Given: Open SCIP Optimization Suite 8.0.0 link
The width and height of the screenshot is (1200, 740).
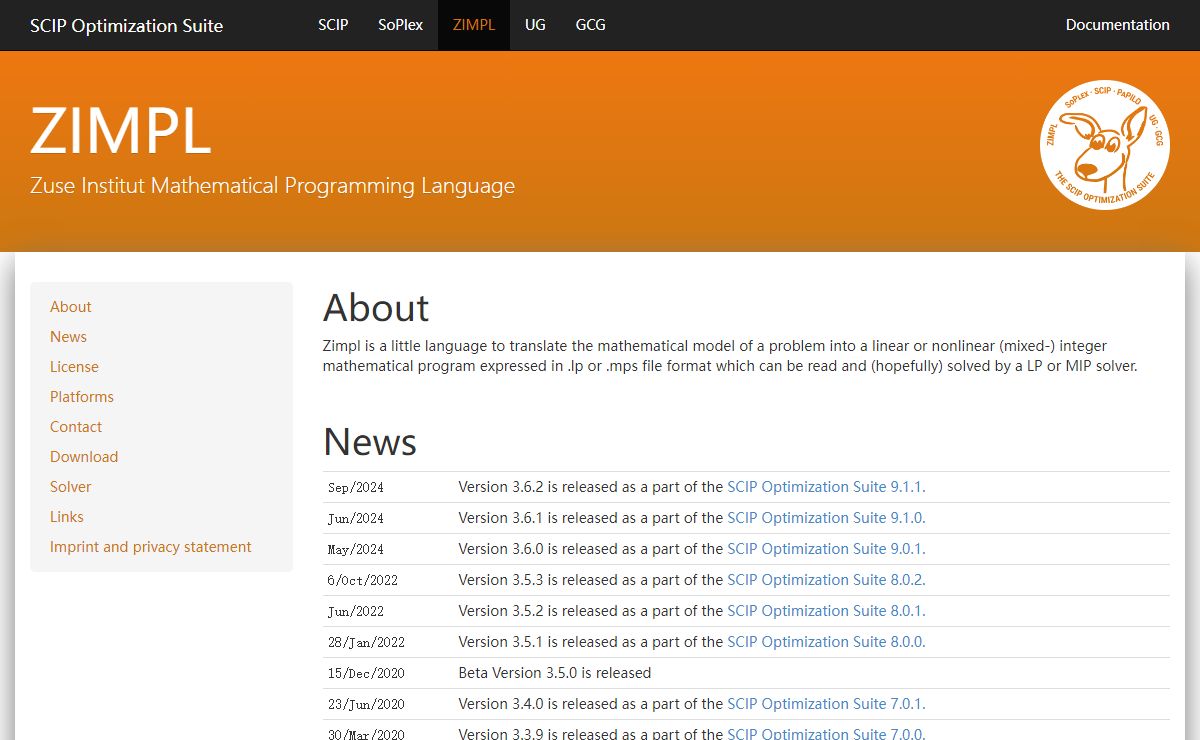Looking at the screenshot, I should pyautogui.click(x=826, y=642).
